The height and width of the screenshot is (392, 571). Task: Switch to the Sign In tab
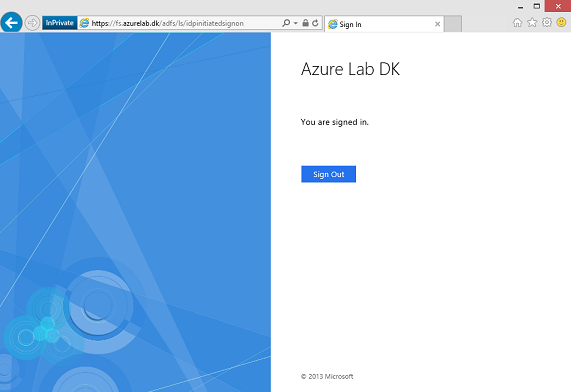tap(384, 24)
